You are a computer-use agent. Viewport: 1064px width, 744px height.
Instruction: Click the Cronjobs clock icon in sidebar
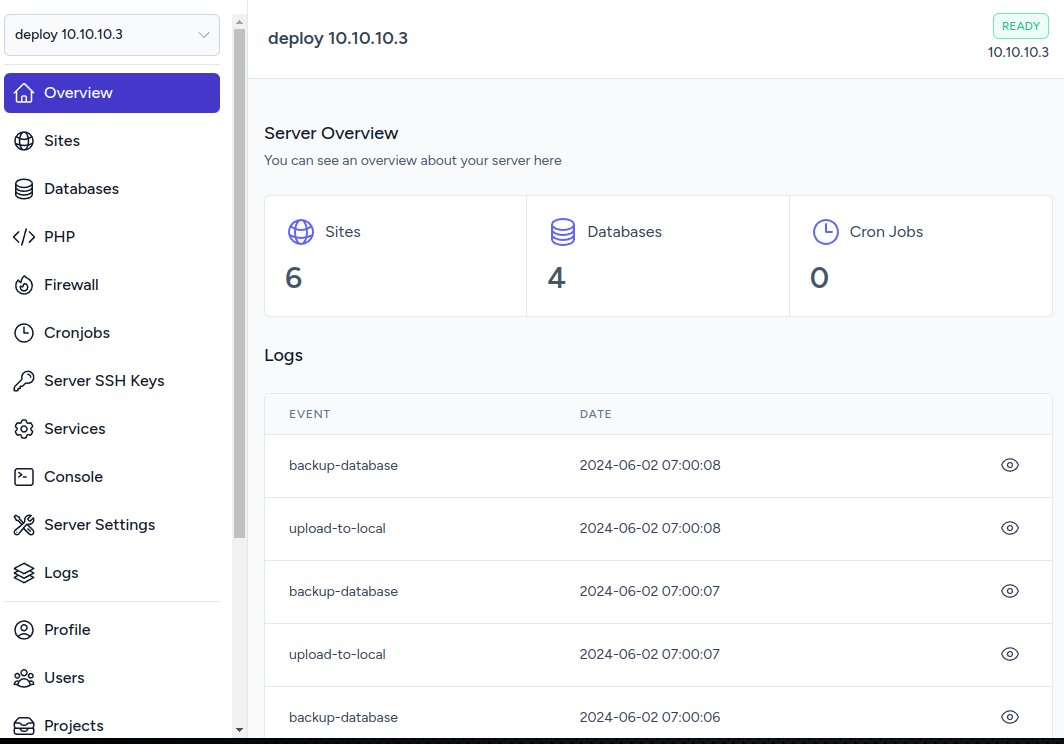pyautogui.click(x=24, y=333)
